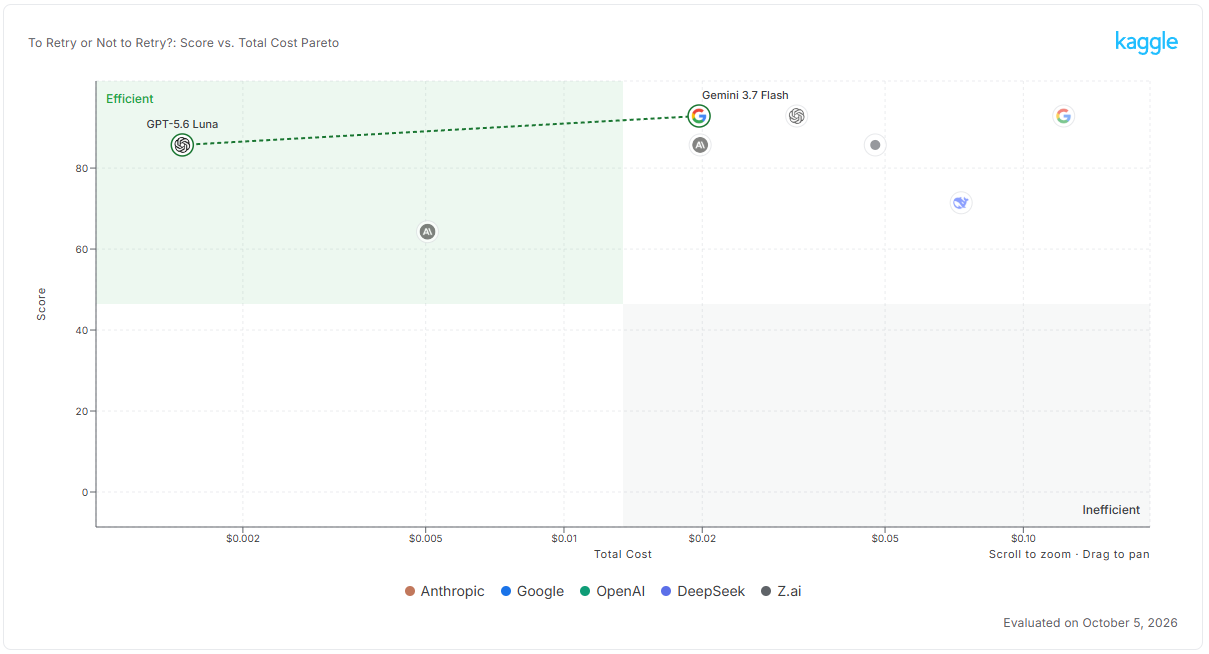Click the "GPT-5.6 Luna" point label
This screenshot has height=654, width=1209.
(x=182, y=124)
